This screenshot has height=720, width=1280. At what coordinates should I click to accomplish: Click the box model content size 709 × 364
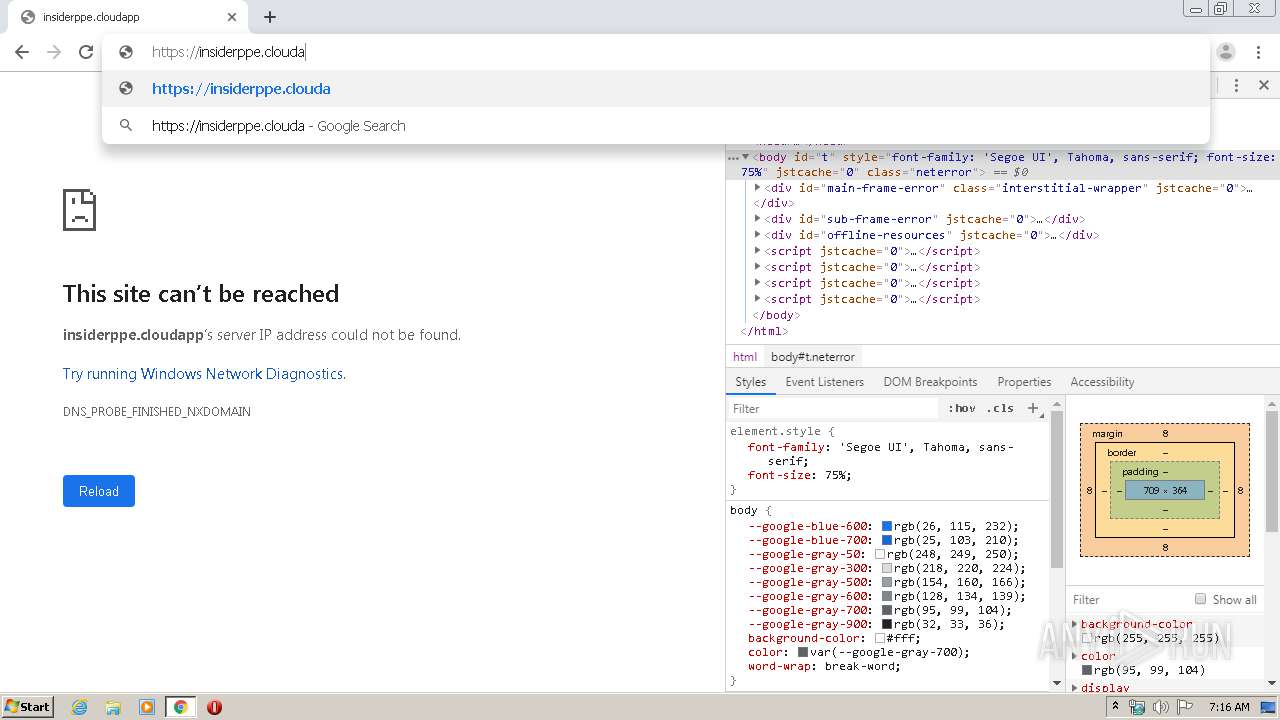(1165, 490)
